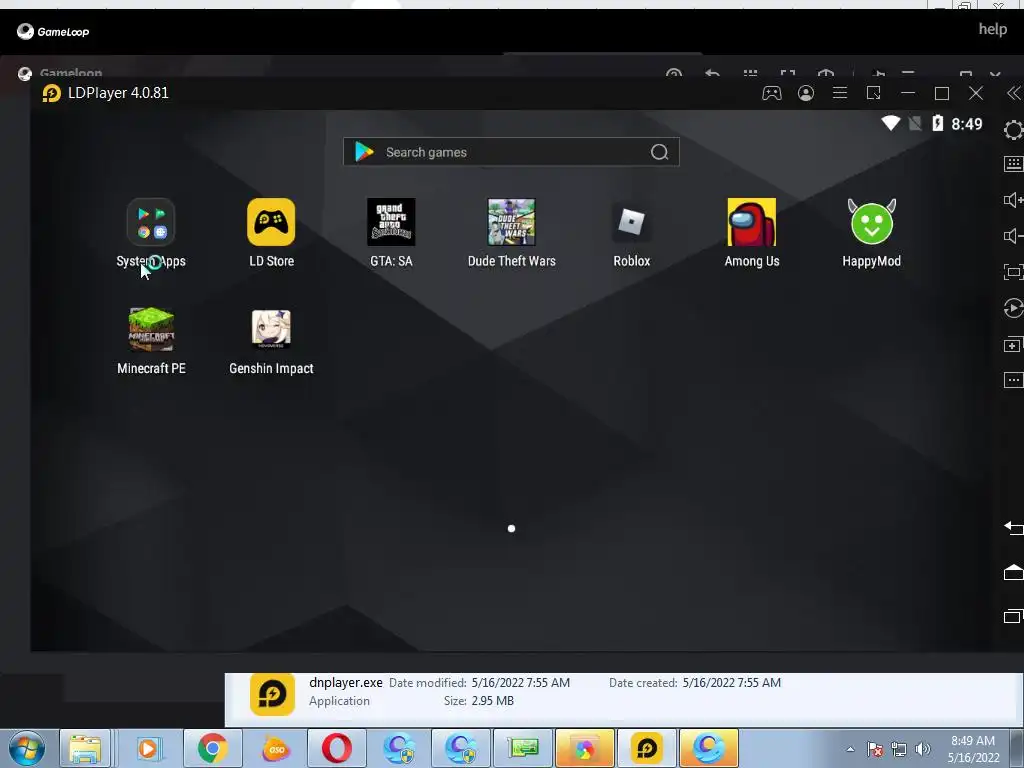Click the system tray volume speaker icon

click(923, 749)
